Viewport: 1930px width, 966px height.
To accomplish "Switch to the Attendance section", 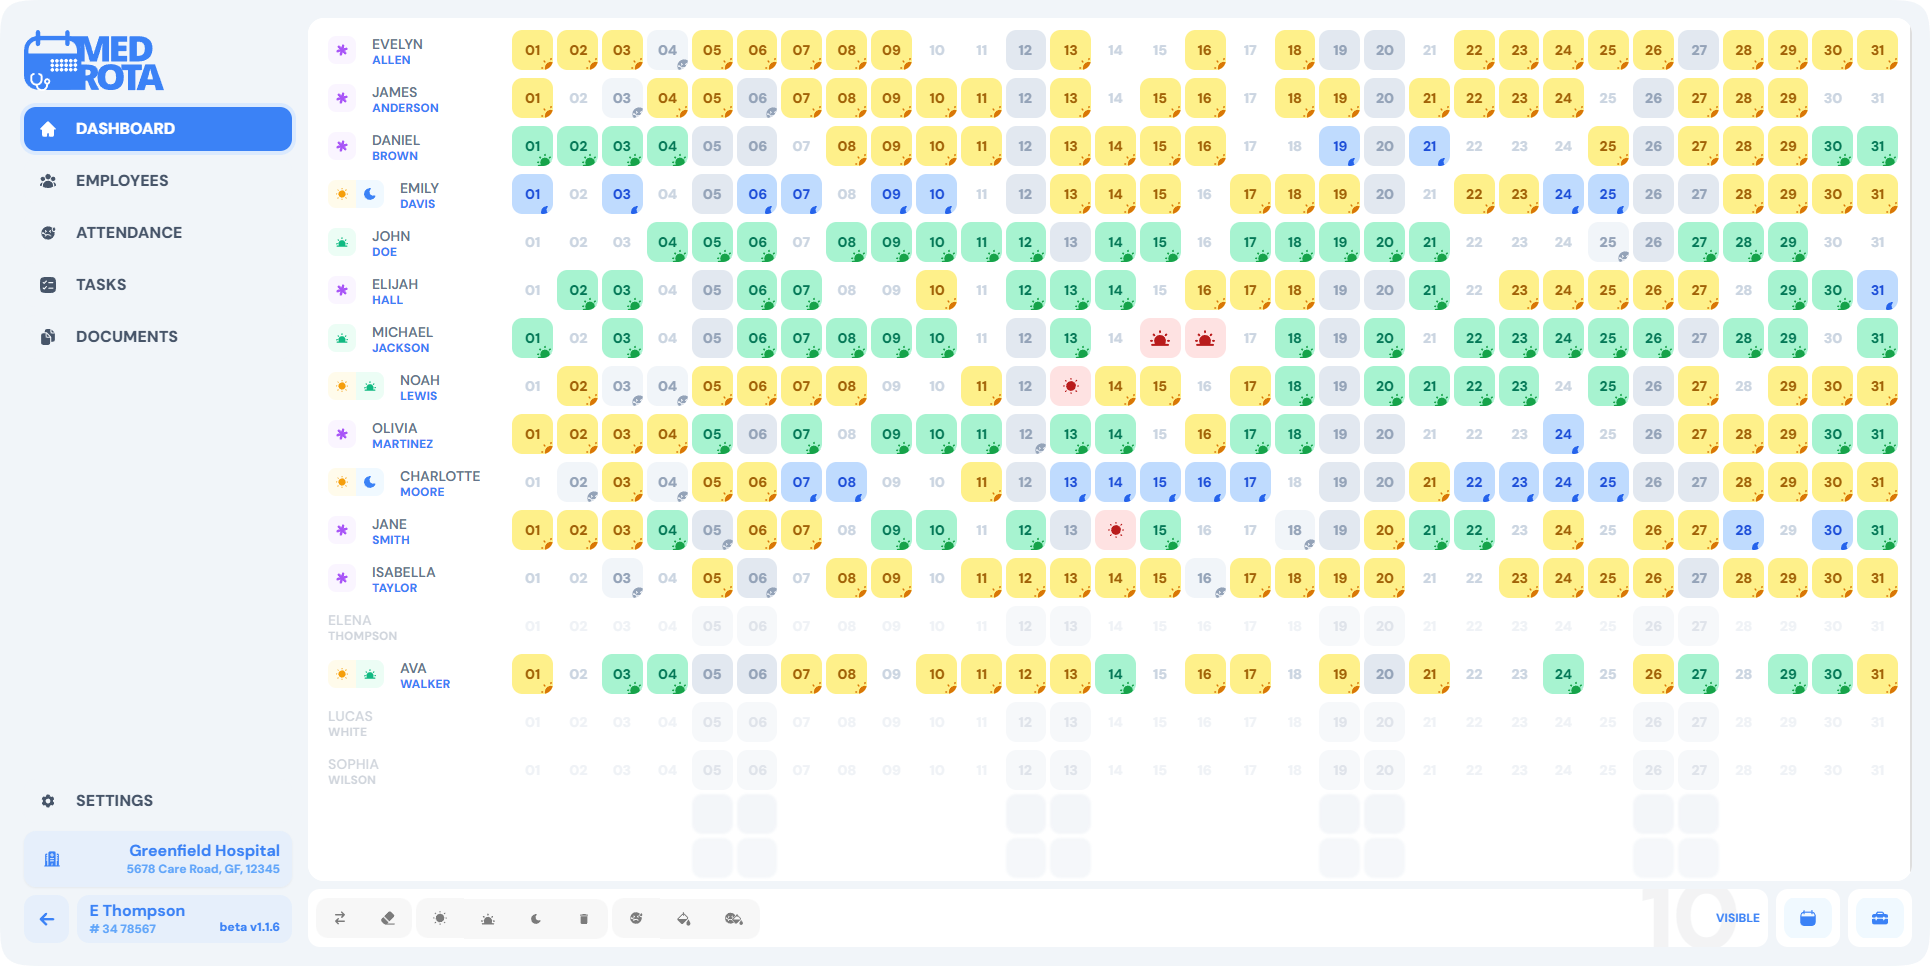I will coord(128,232).
